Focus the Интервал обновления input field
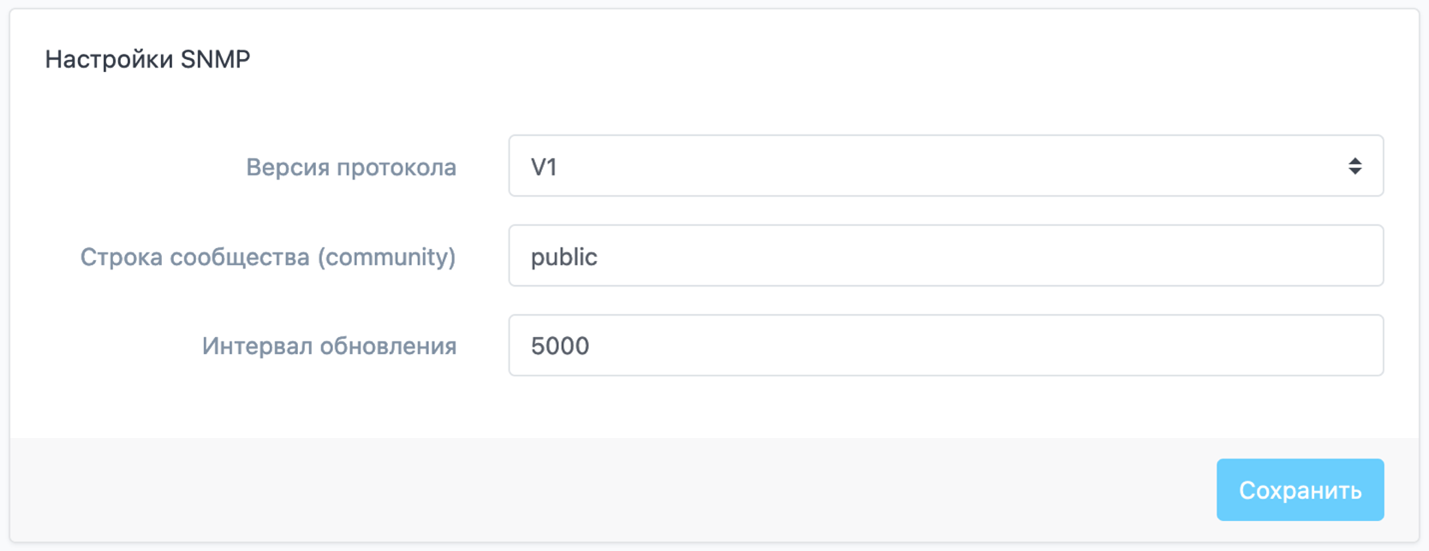 tap(945, 346)
